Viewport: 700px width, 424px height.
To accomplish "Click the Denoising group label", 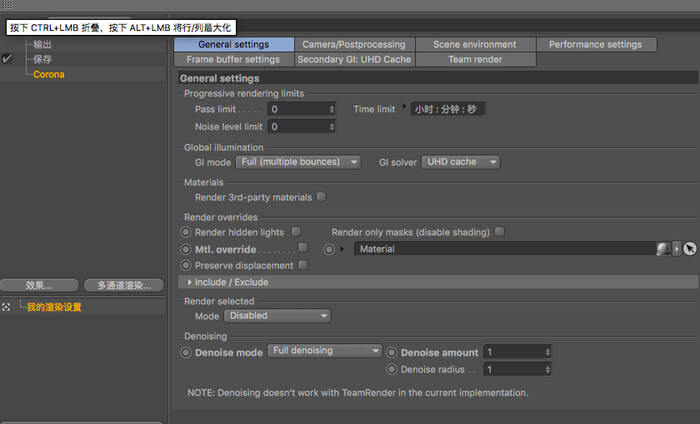I will point(205,336).
